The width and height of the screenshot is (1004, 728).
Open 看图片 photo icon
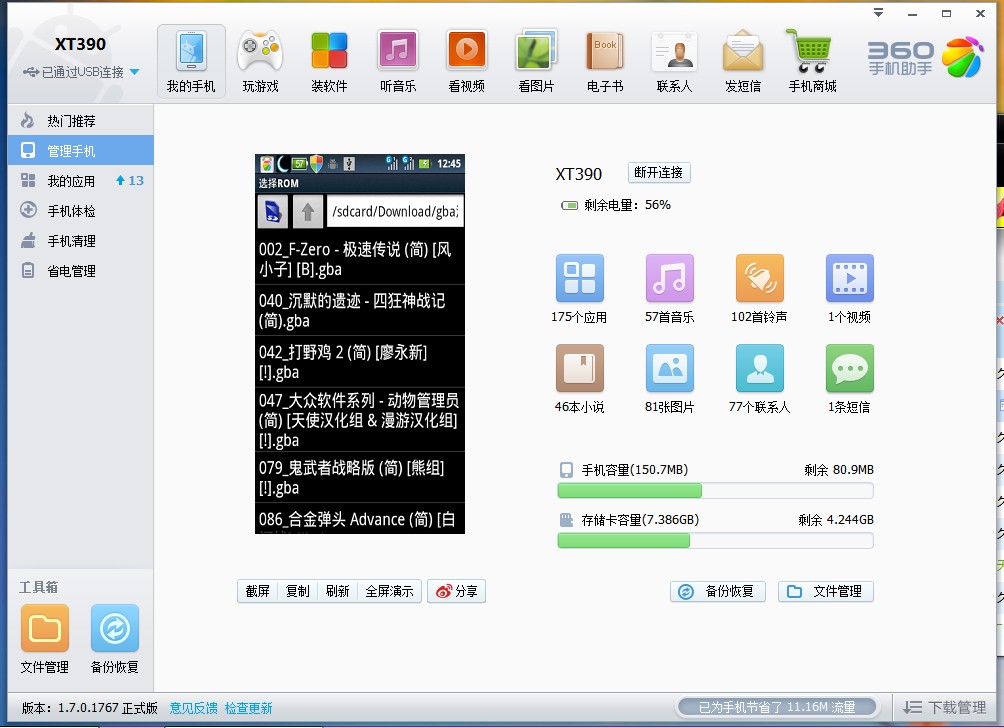[537, 61]
